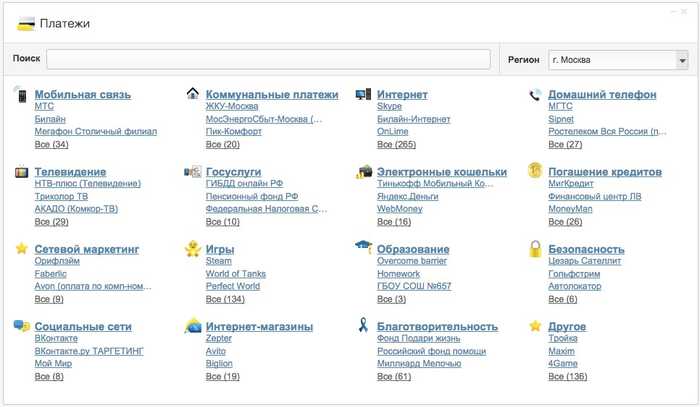This screenshot has width=700, height=407.
Task: Open the Сетевой маркетинг category
Action: (x=87, y=249)
